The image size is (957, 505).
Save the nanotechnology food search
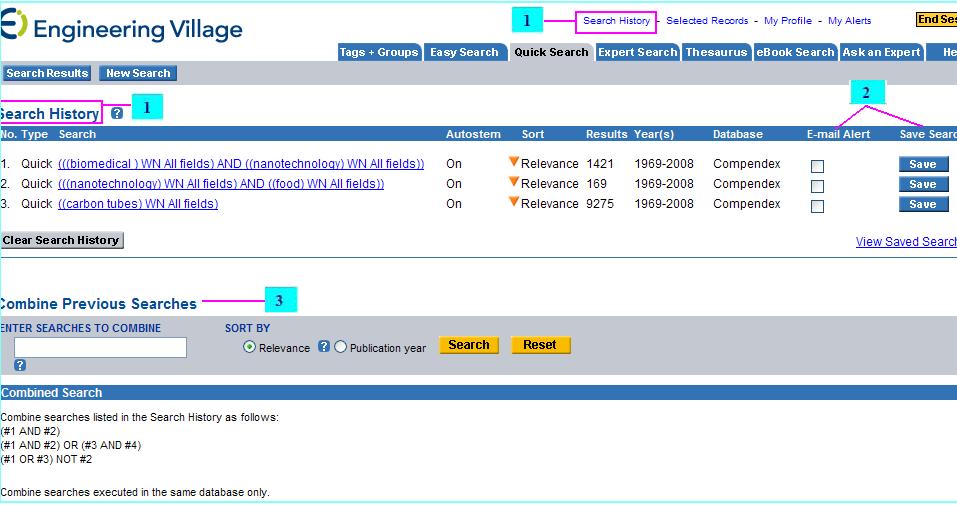[x=923, y=184]
